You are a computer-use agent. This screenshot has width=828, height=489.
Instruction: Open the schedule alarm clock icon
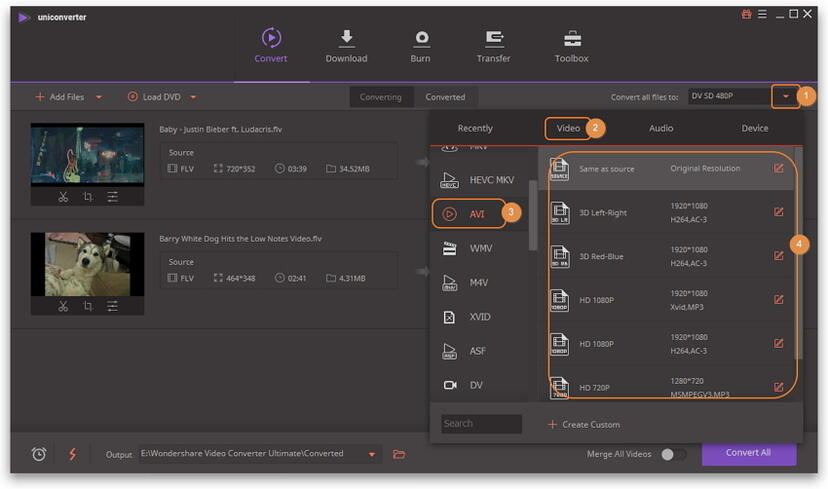pyautogui.click(x=39, y=454)
